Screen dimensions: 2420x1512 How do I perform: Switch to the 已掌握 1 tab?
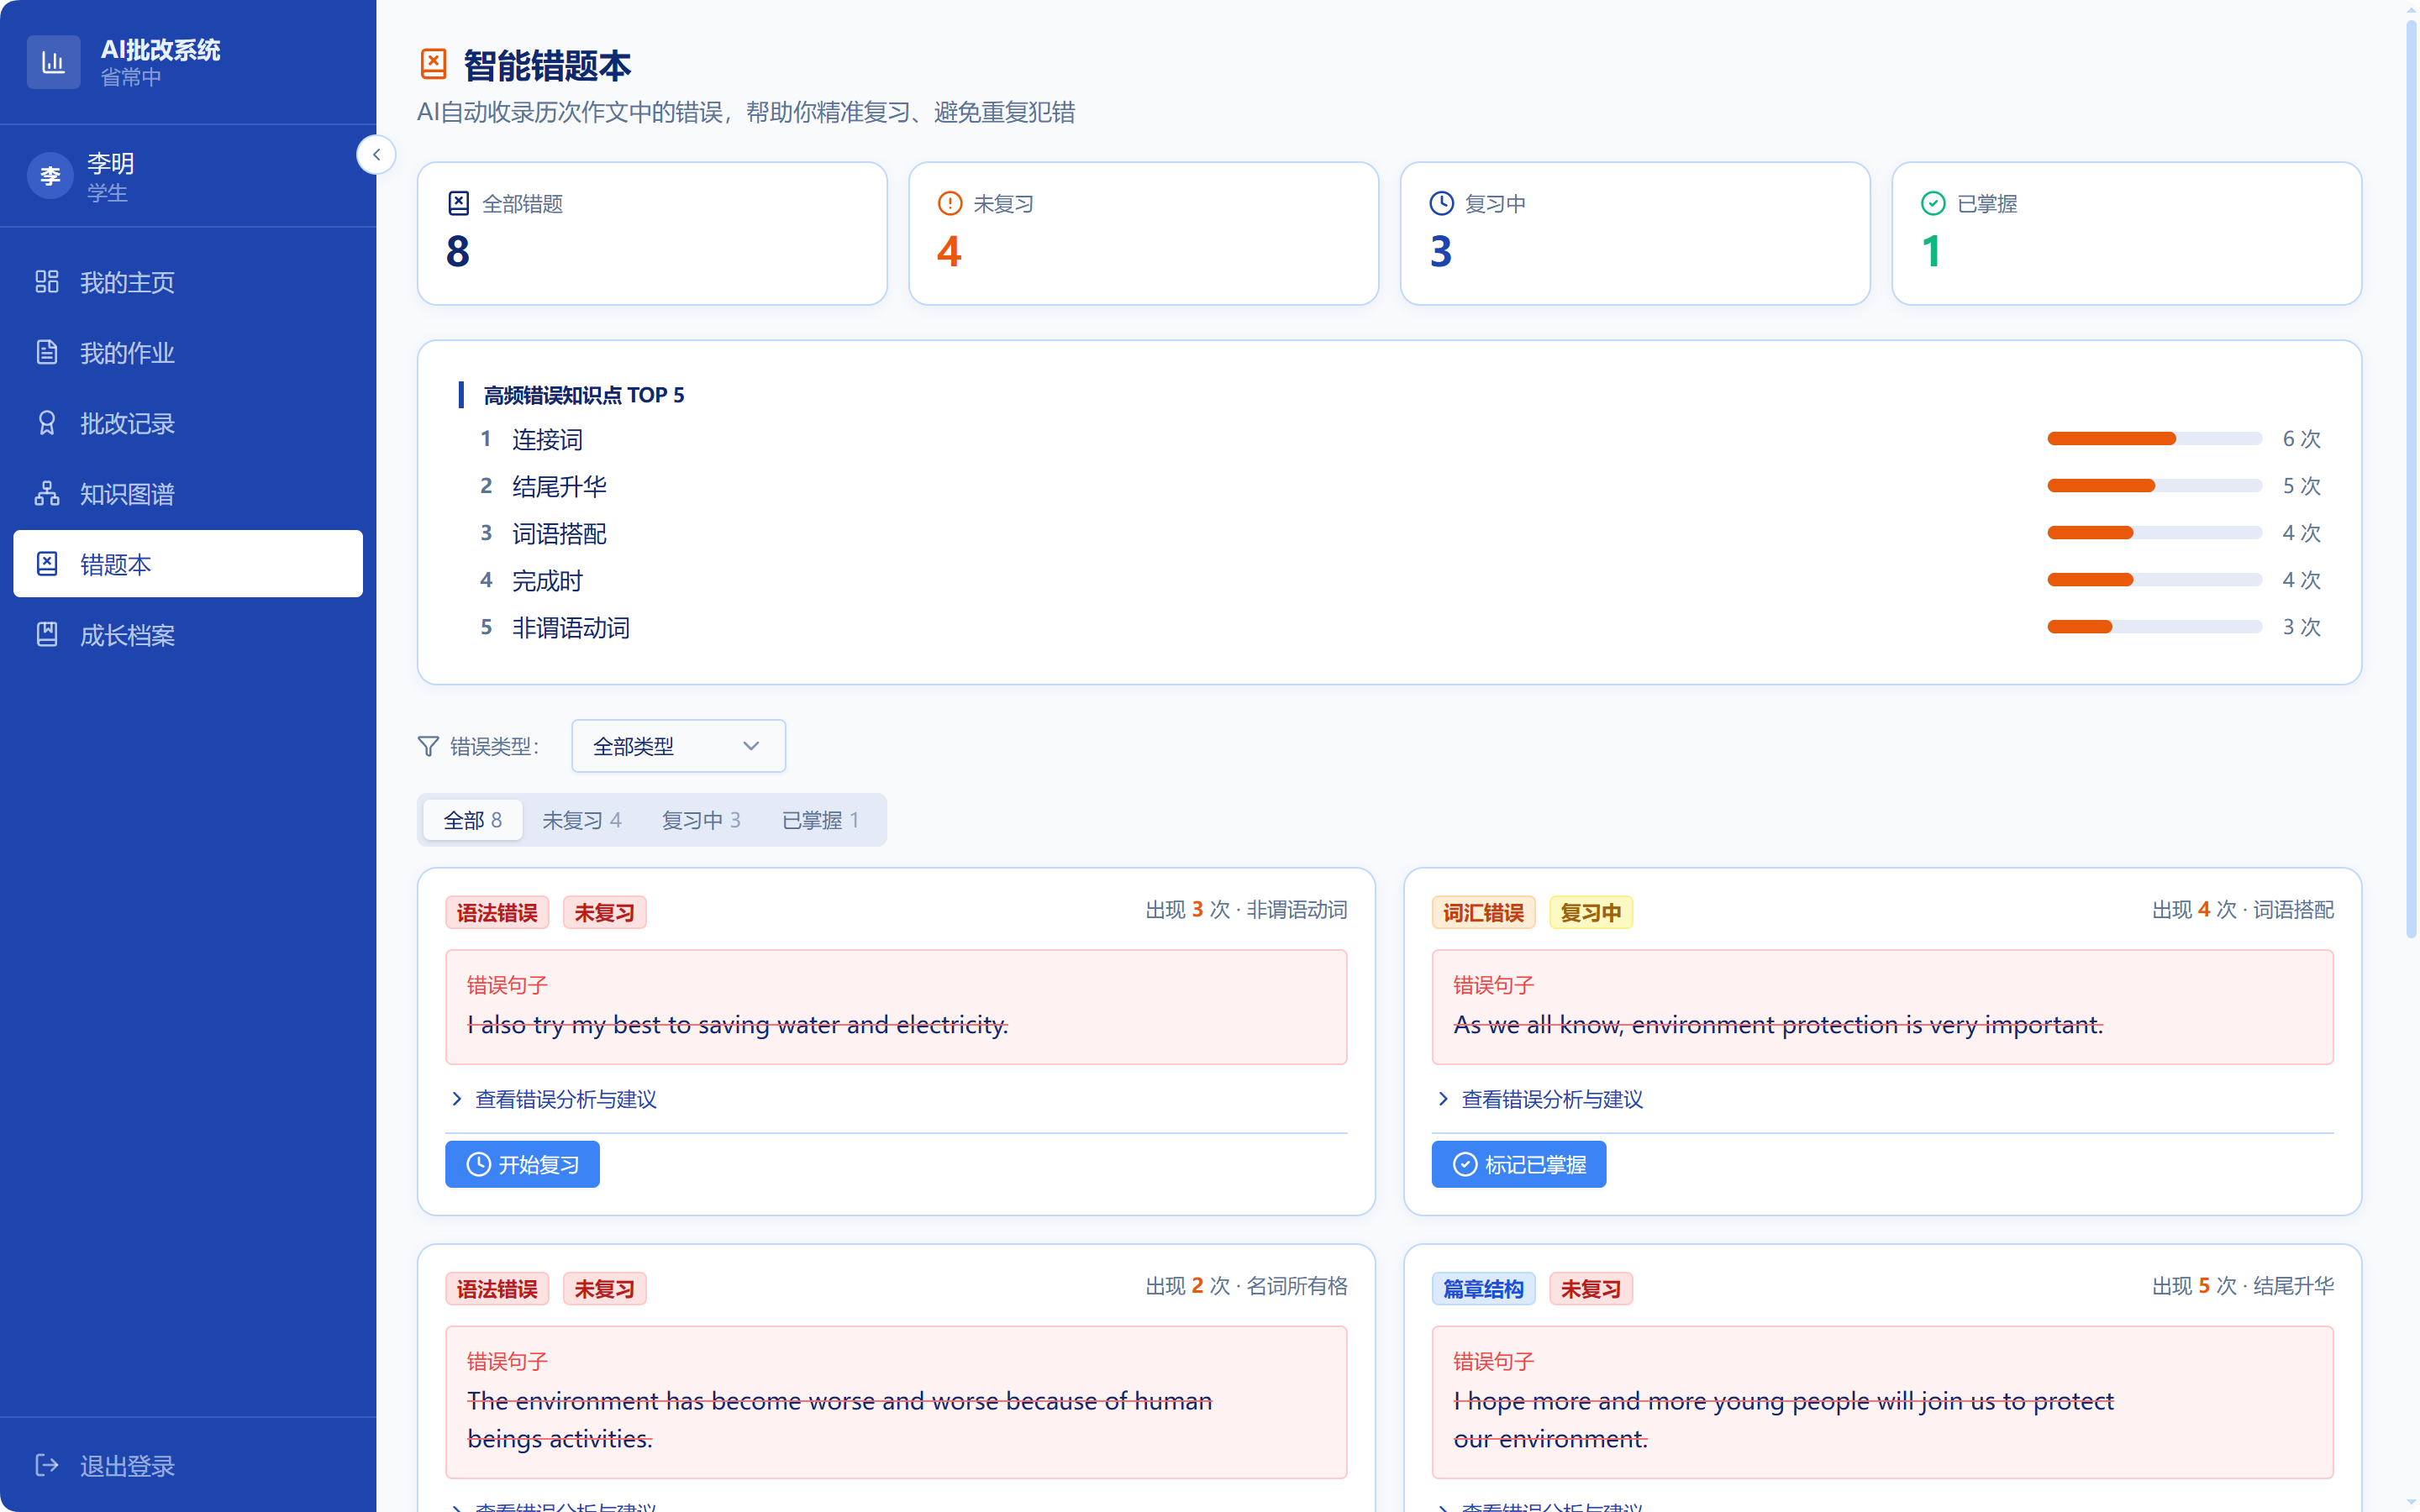coord(821,820)
